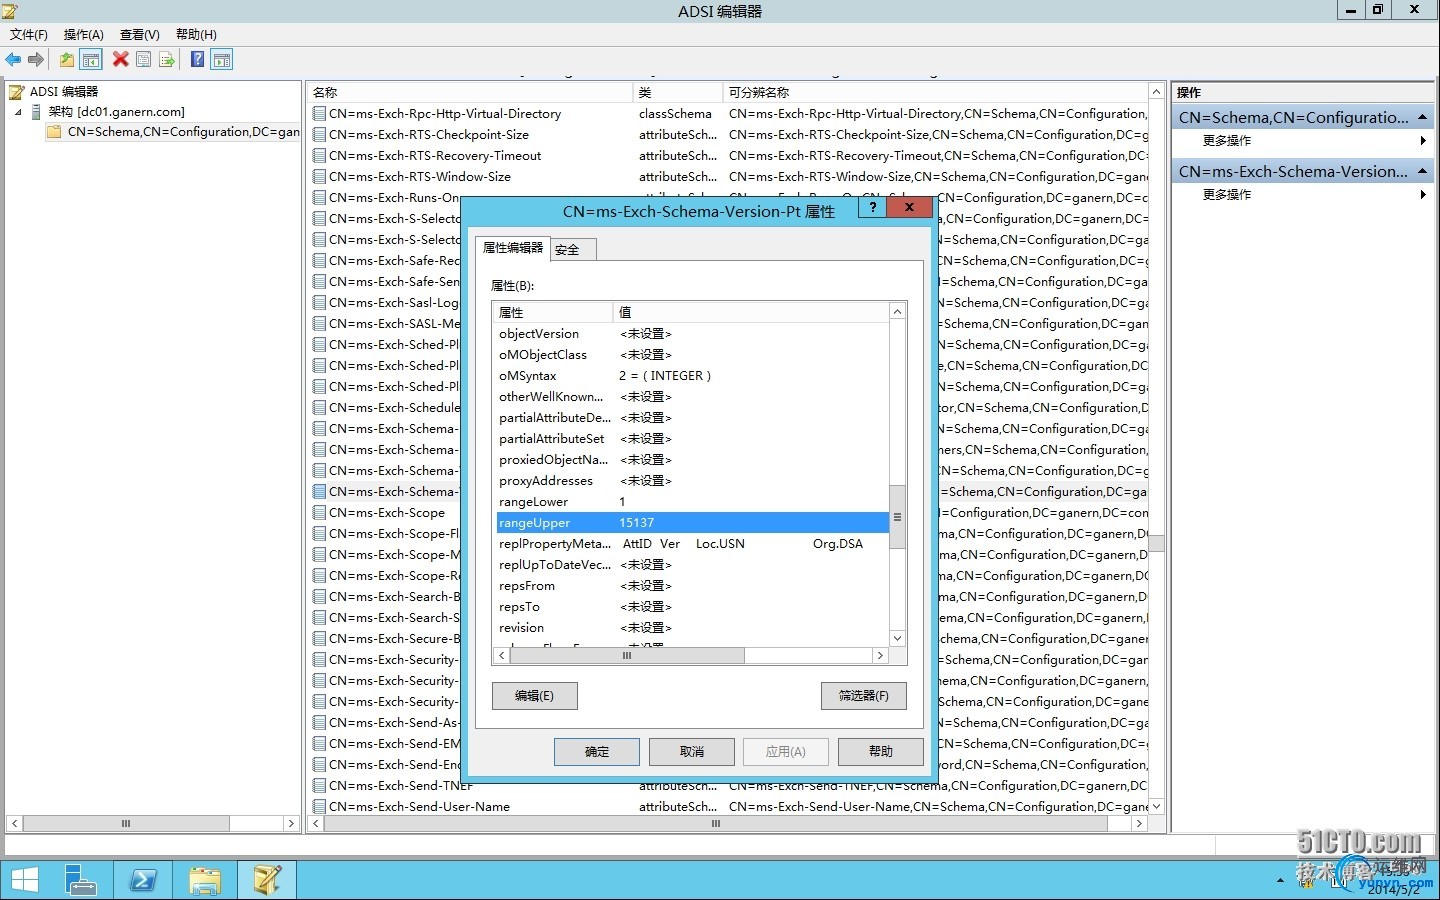Open the 帮助(H) menu
The width and height of the screenshot is (1440, 900).
196,35
